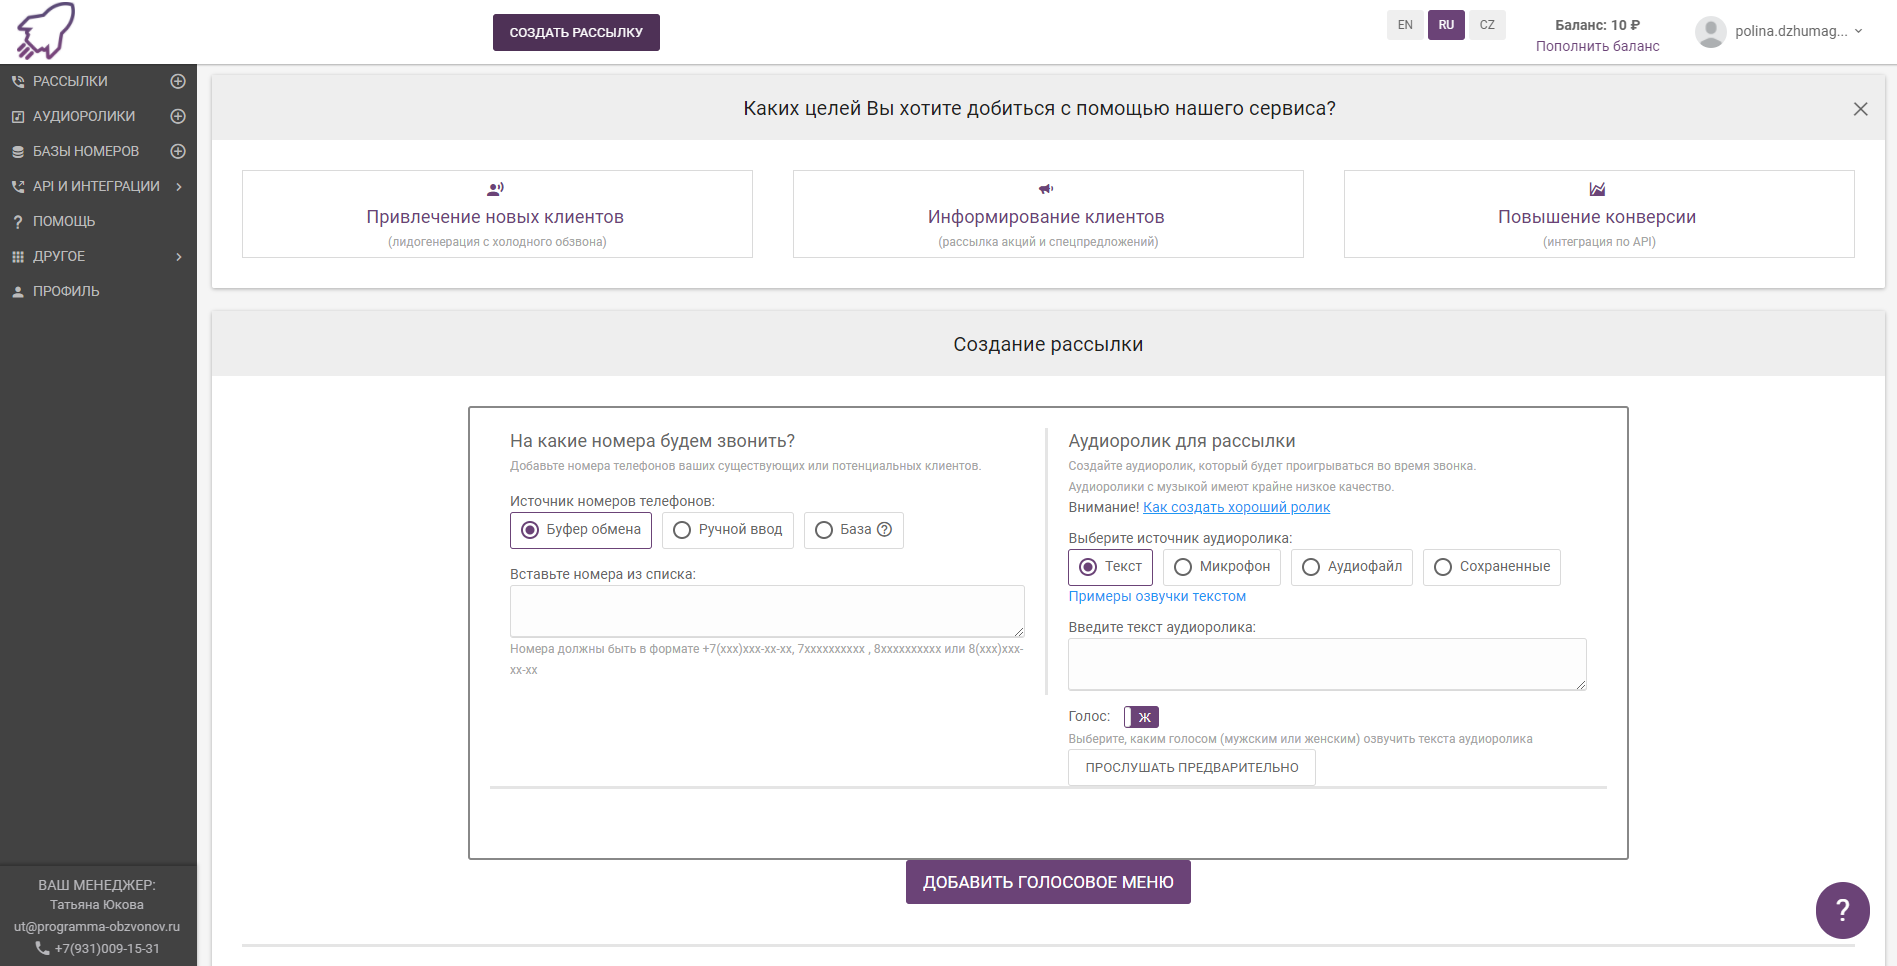Select the Сохраненные audio source
1897x966 pixels.
(x=1492, y=567)
